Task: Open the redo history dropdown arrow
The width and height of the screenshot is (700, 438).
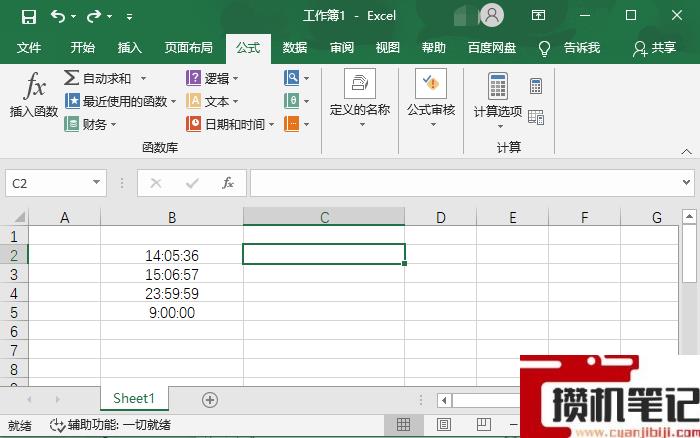Action: (109, 17)
